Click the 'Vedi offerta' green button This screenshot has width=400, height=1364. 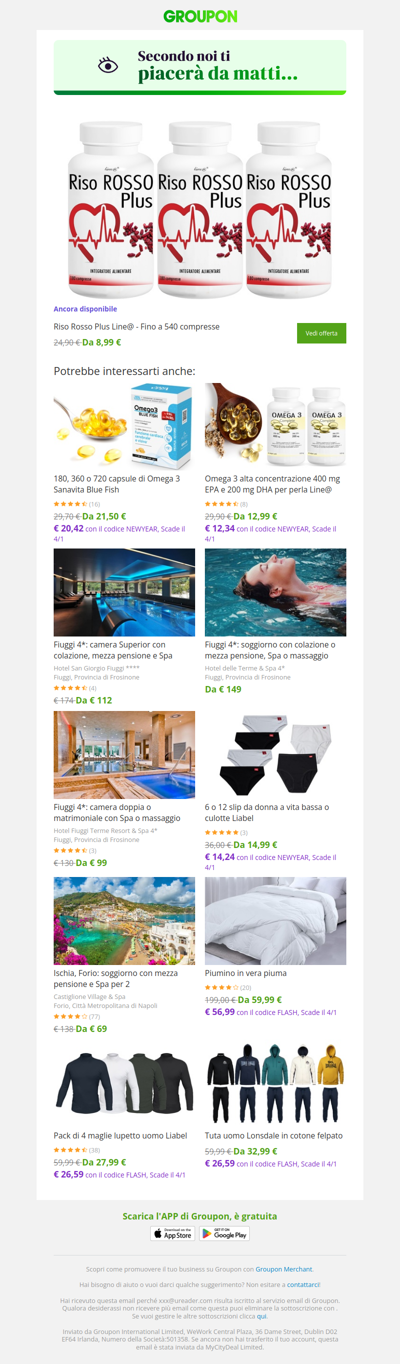[x=321, y=333]
